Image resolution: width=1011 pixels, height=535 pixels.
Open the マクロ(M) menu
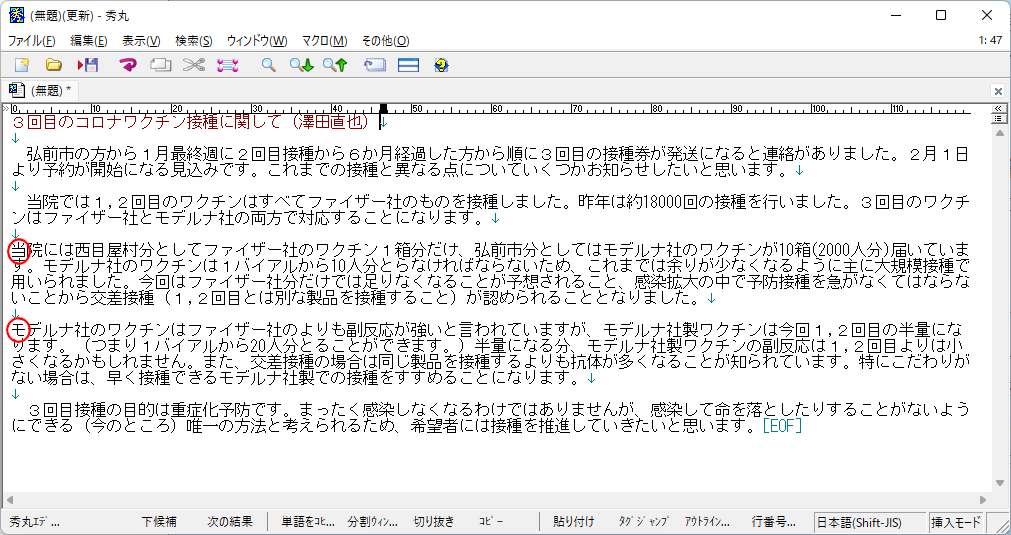tap(324, 41)
